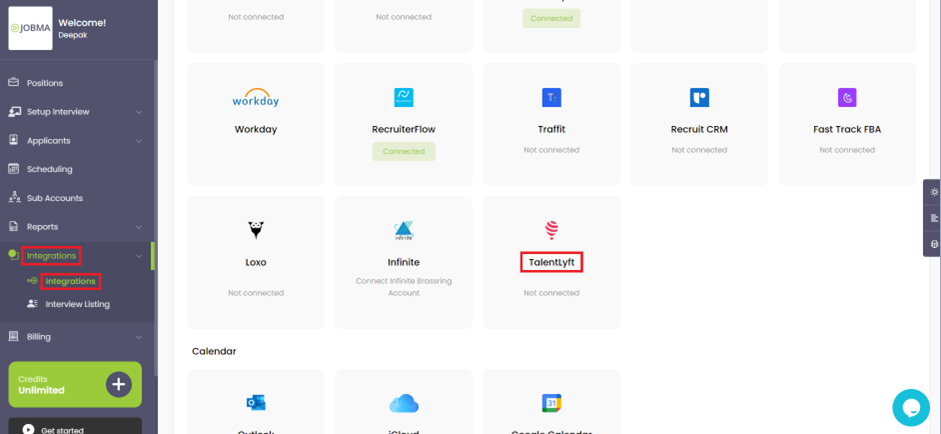Click the Traffit card title
Image resolution: width=941 pixels, height=434 pixels.
click(551, 129)
